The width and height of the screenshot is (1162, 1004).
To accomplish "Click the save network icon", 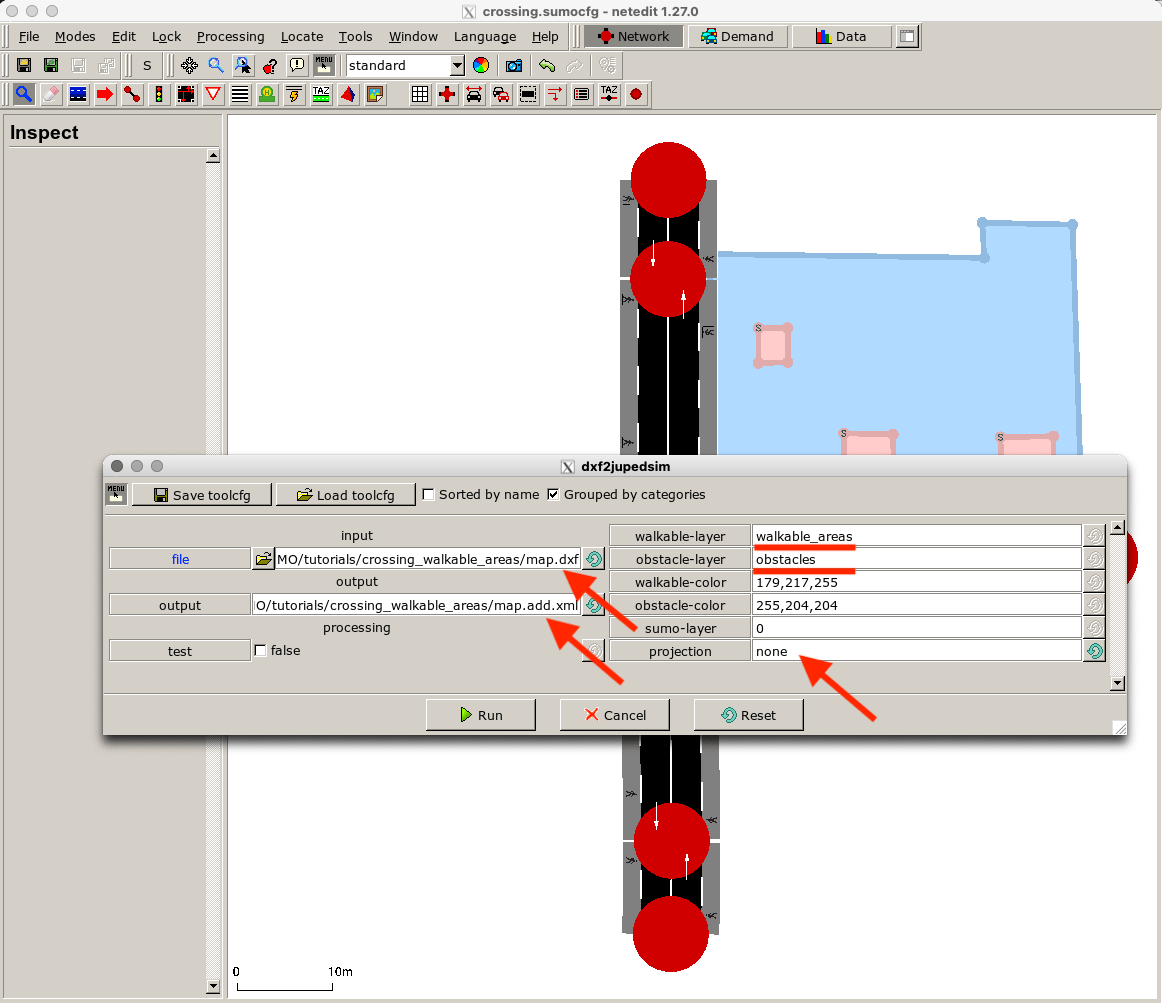I will click(24, 65).
